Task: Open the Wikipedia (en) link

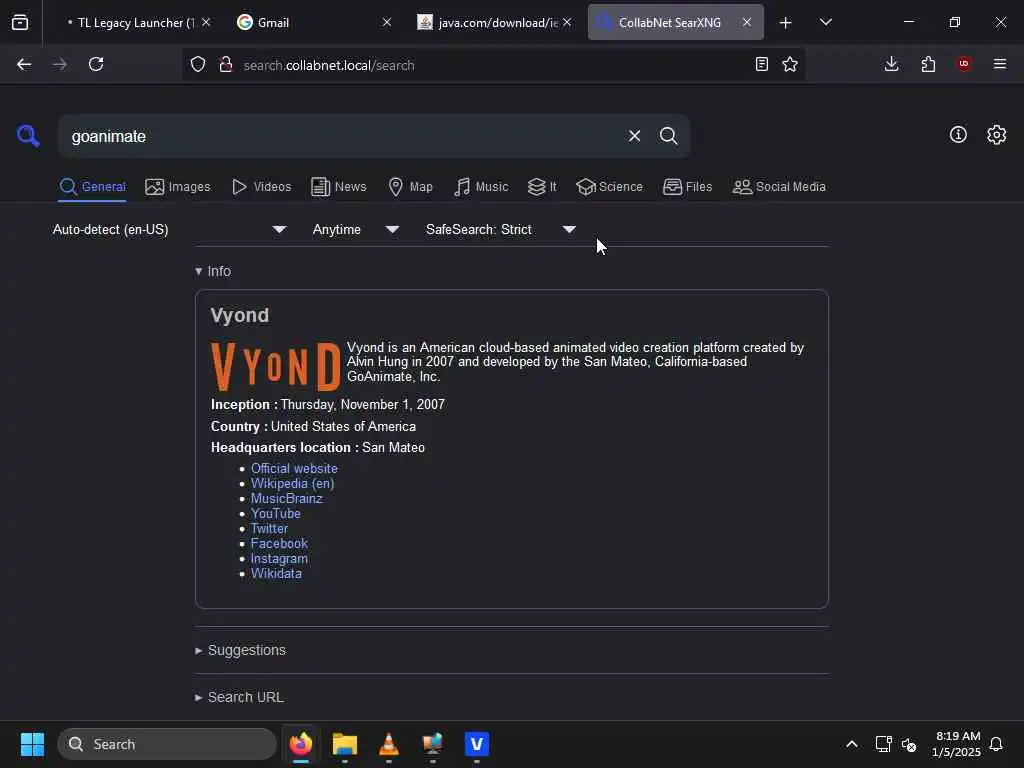Action: [x=292, y=483]
